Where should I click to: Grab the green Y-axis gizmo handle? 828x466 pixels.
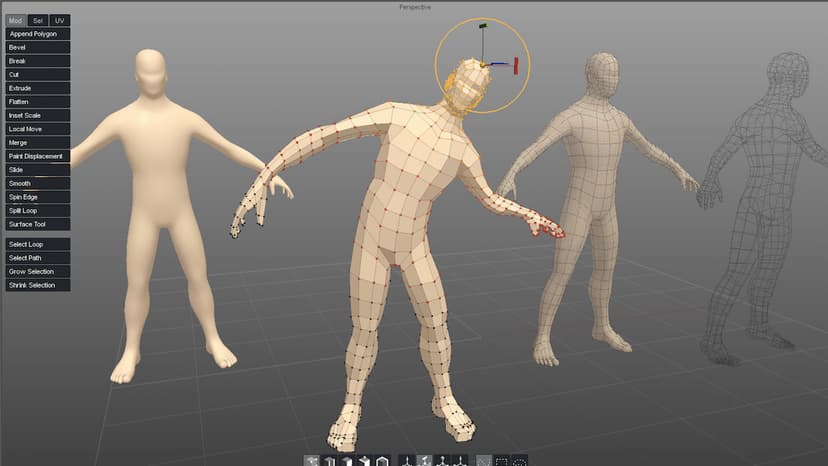tap(483, 25)
